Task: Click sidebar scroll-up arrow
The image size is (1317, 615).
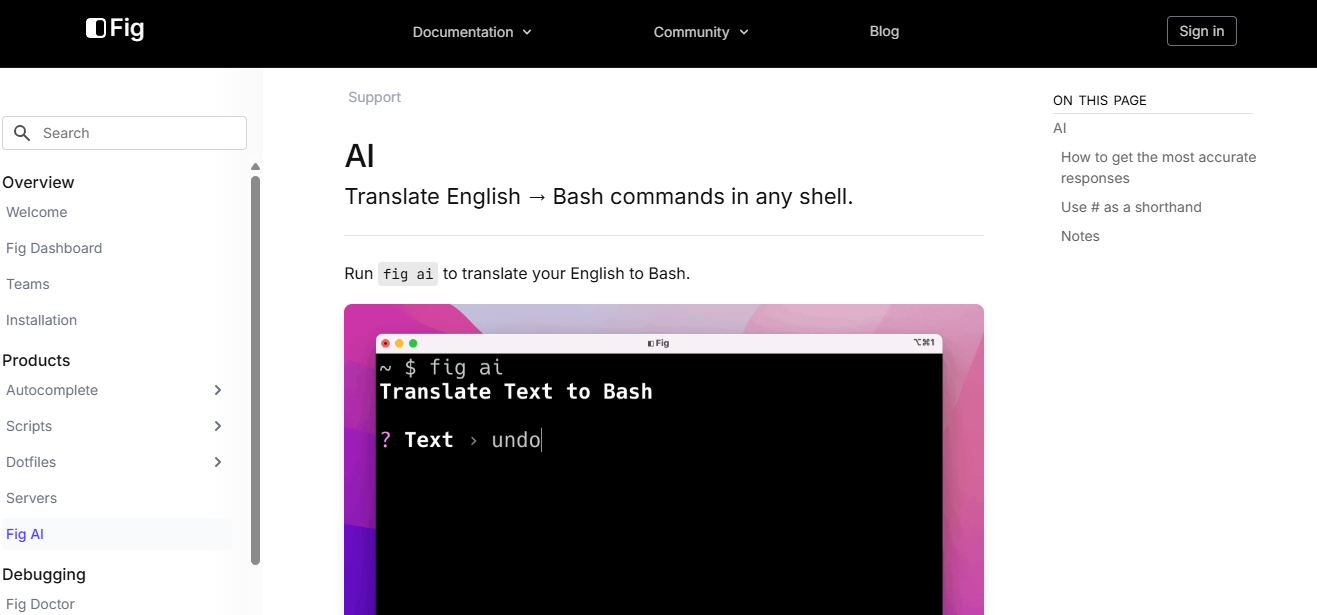Action: click(x=255, y=166)
